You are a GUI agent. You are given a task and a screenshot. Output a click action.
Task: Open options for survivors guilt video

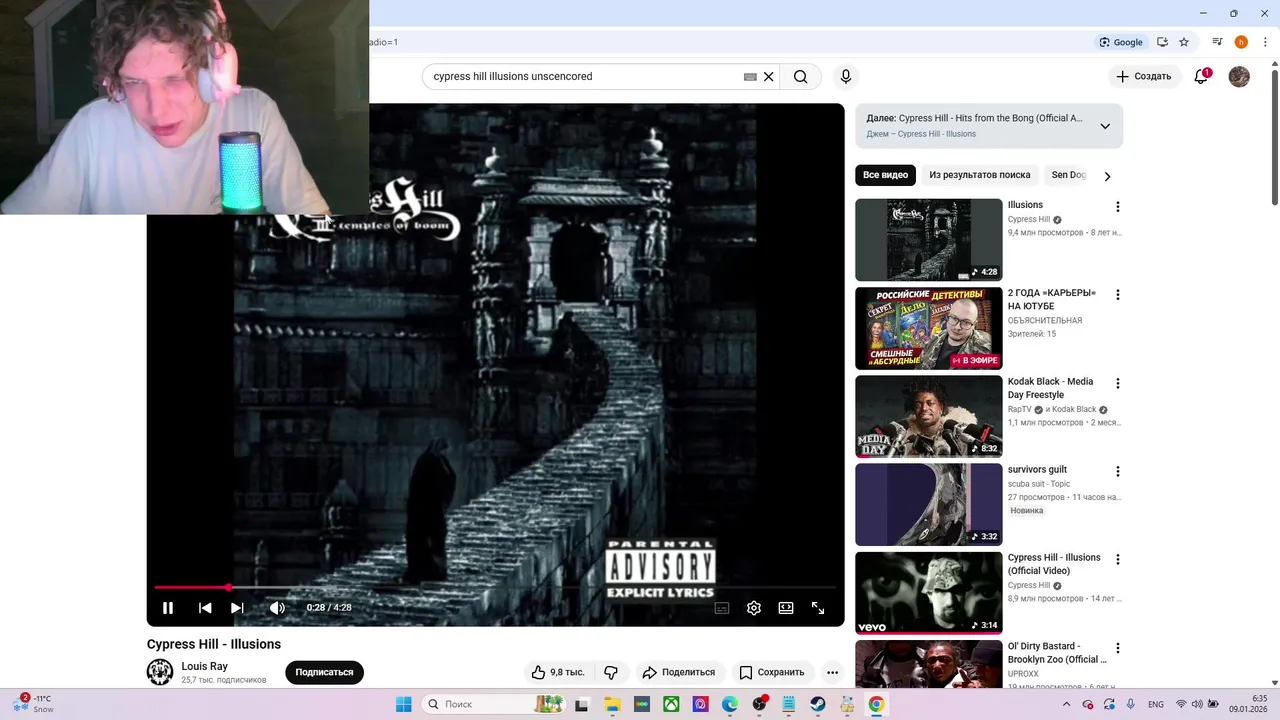coord(1118,471)
